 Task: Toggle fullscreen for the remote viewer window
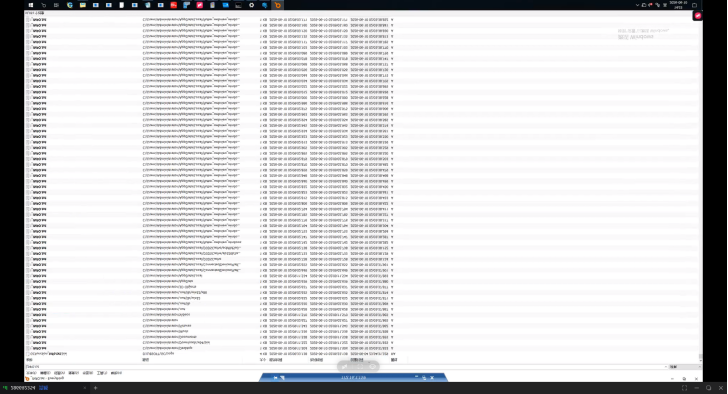684,388
